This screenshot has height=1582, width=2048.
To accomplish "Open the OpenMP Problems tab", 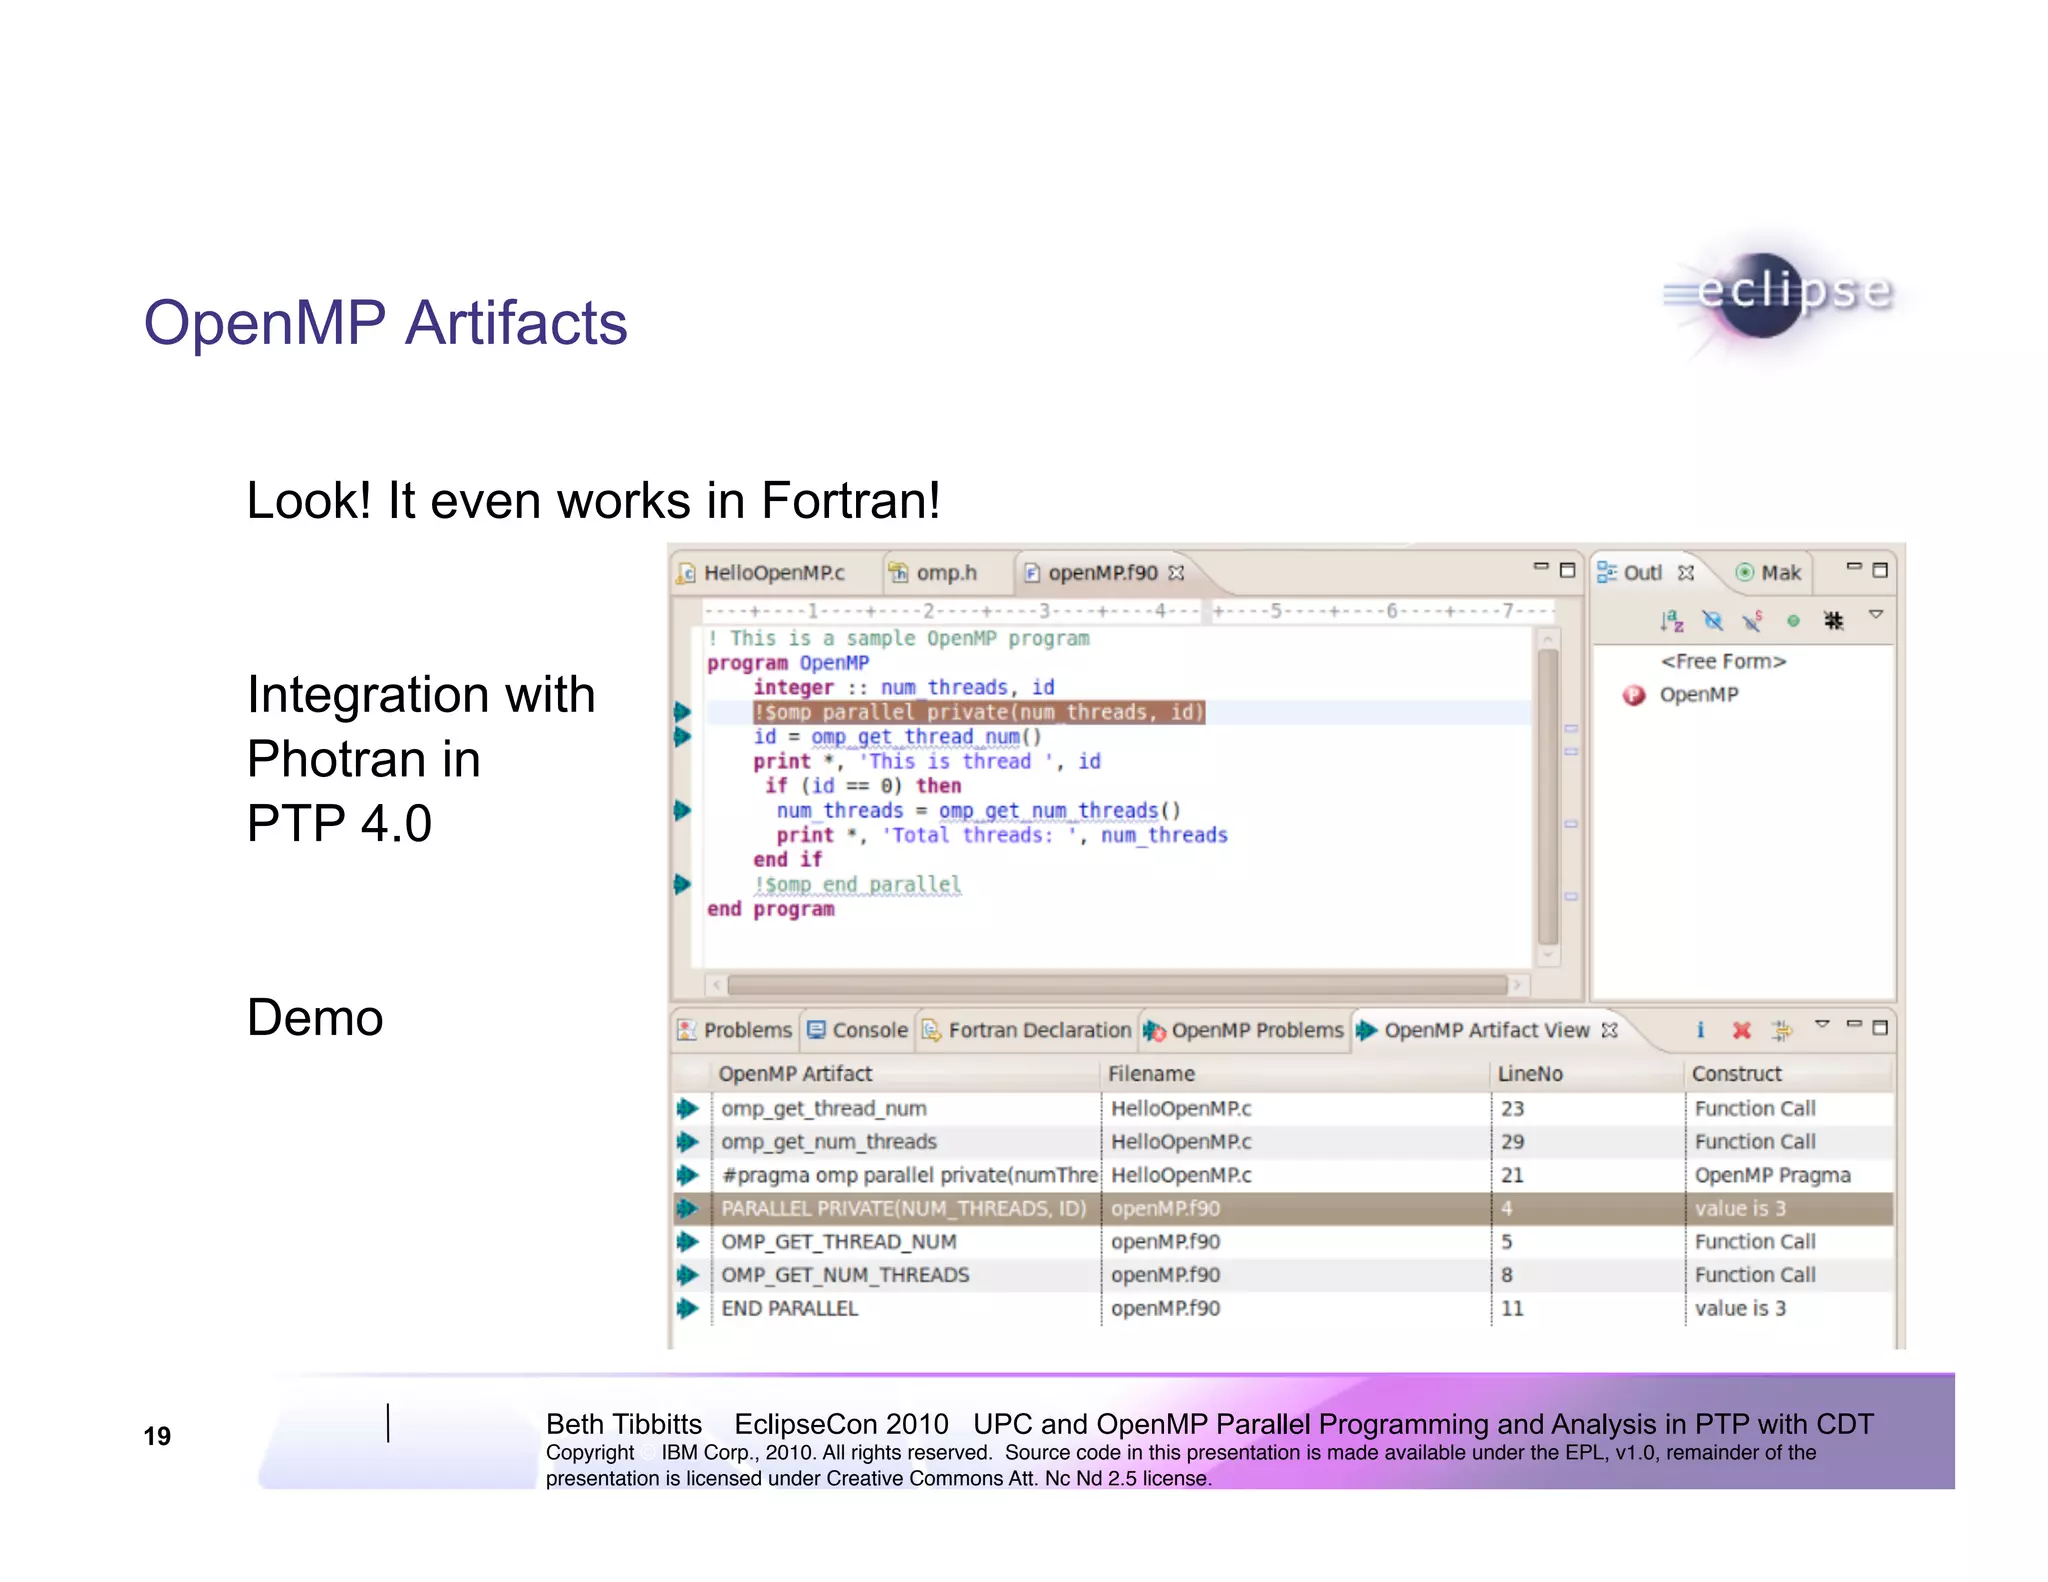I will (x=1243, y=1030).
